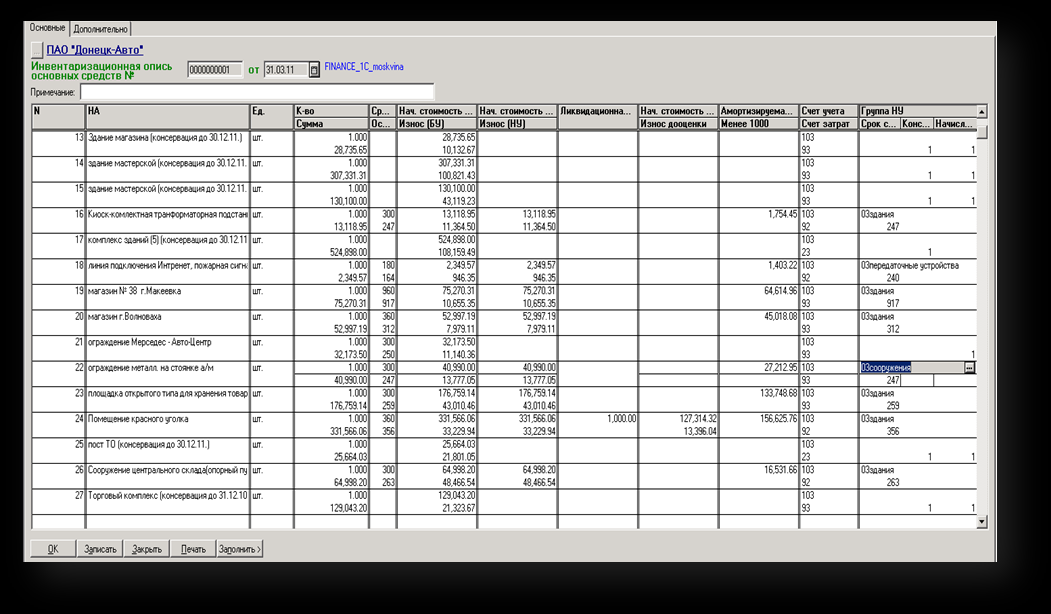This screenshot has height=614, width=1051.
Task: Click the highlighted 03сооружения cell
Action: (x=912, y=367)
